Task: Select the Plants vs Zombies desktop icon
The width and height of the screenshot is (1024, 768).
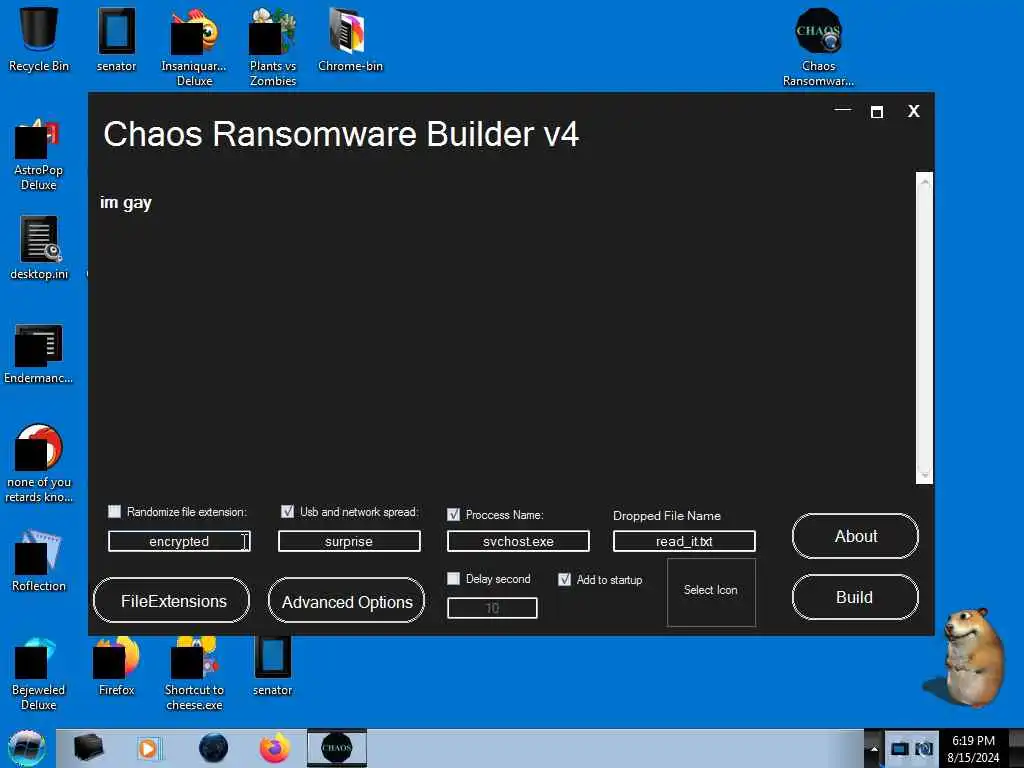Action: (x=272, y=47)
